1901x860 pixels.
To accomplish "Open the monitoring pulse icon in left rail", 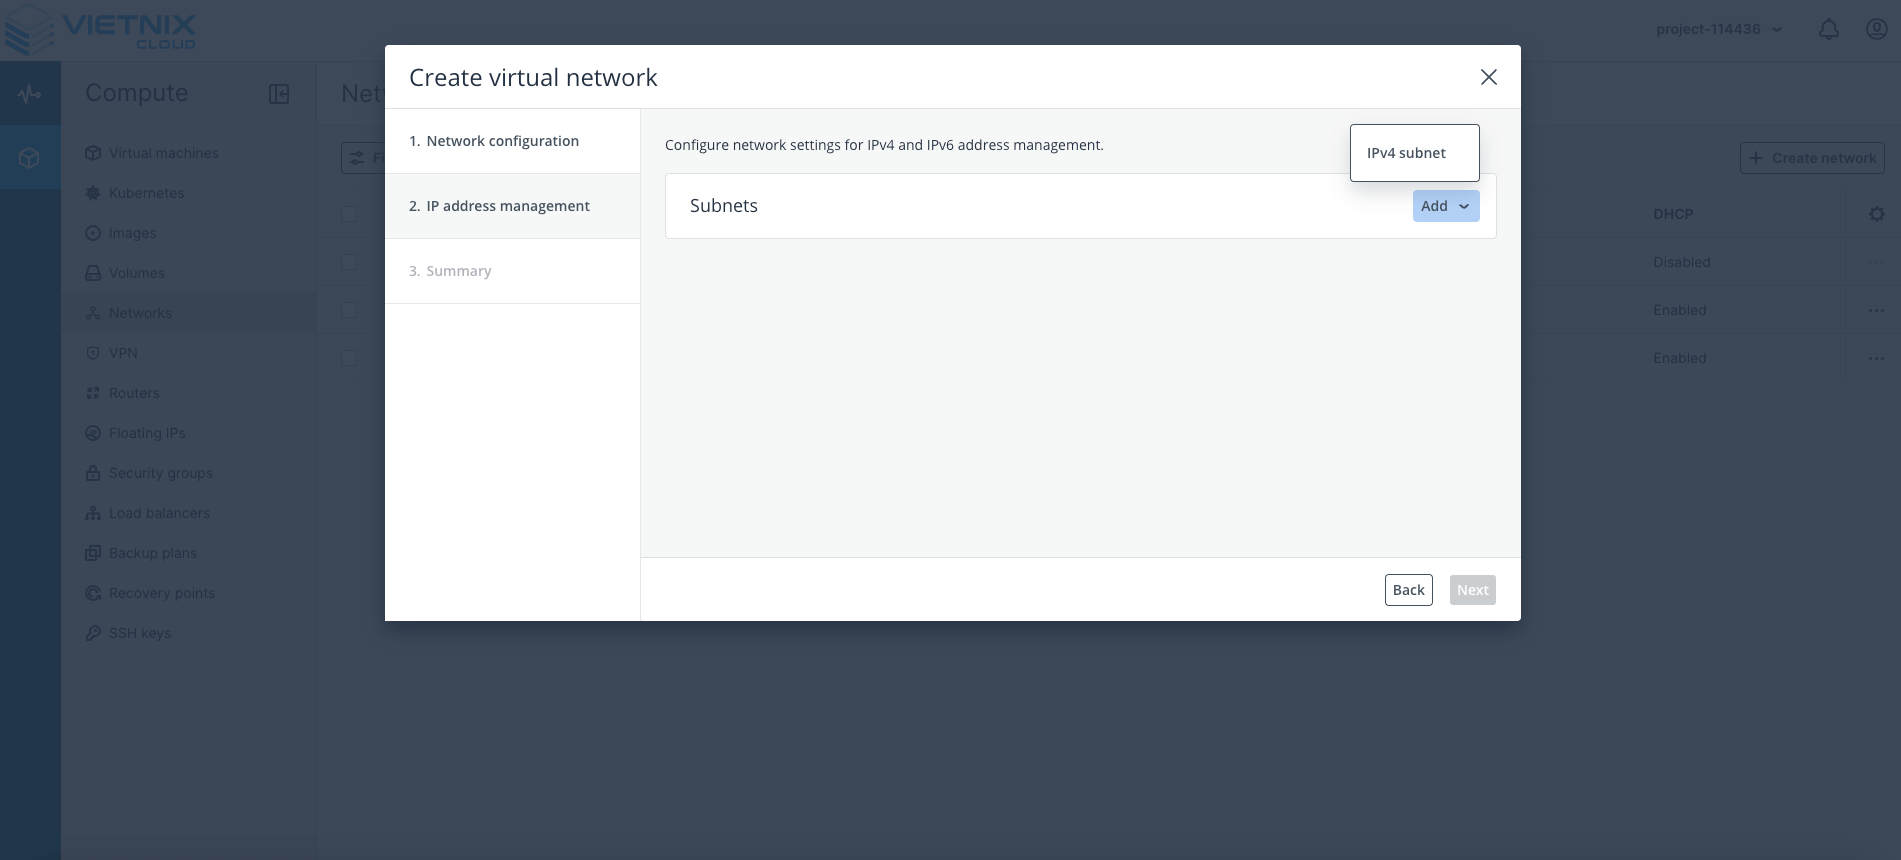I will tap(30, 94).
